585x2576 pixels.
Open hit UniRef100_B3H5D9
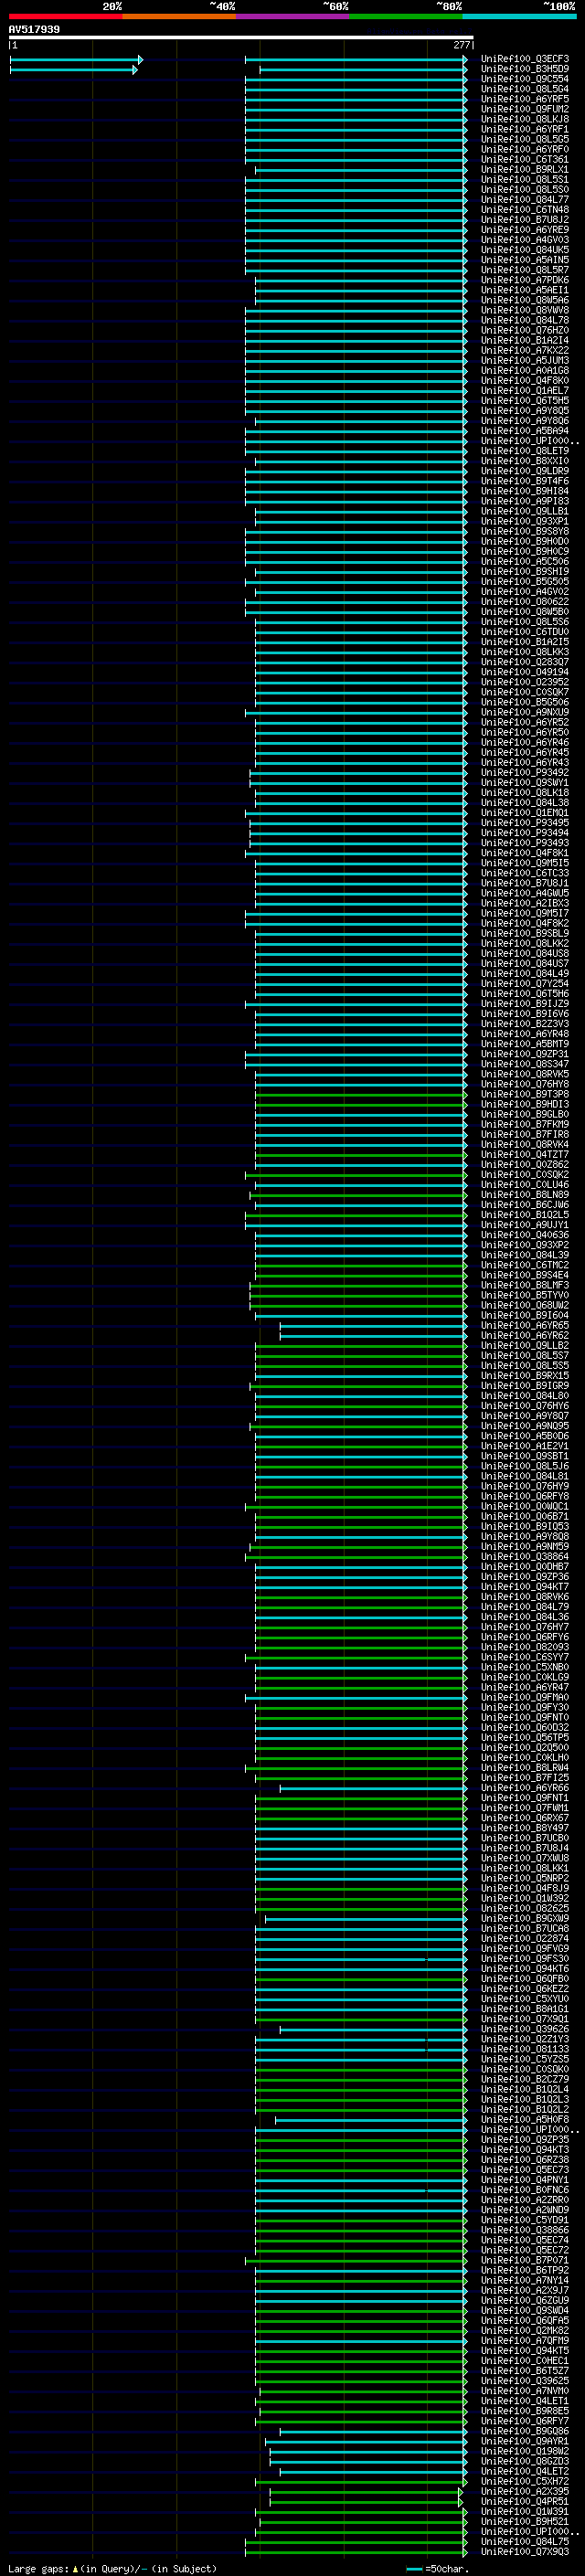pyautogui.click(x=525, y=69)
